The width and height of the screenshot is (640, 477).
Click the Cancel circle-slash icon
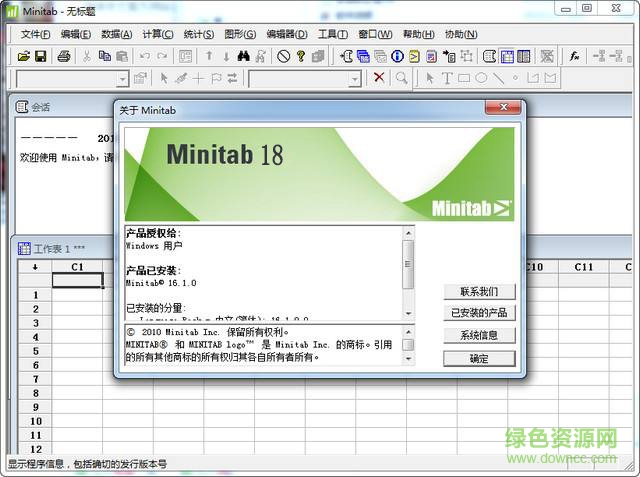click(284, 56)
